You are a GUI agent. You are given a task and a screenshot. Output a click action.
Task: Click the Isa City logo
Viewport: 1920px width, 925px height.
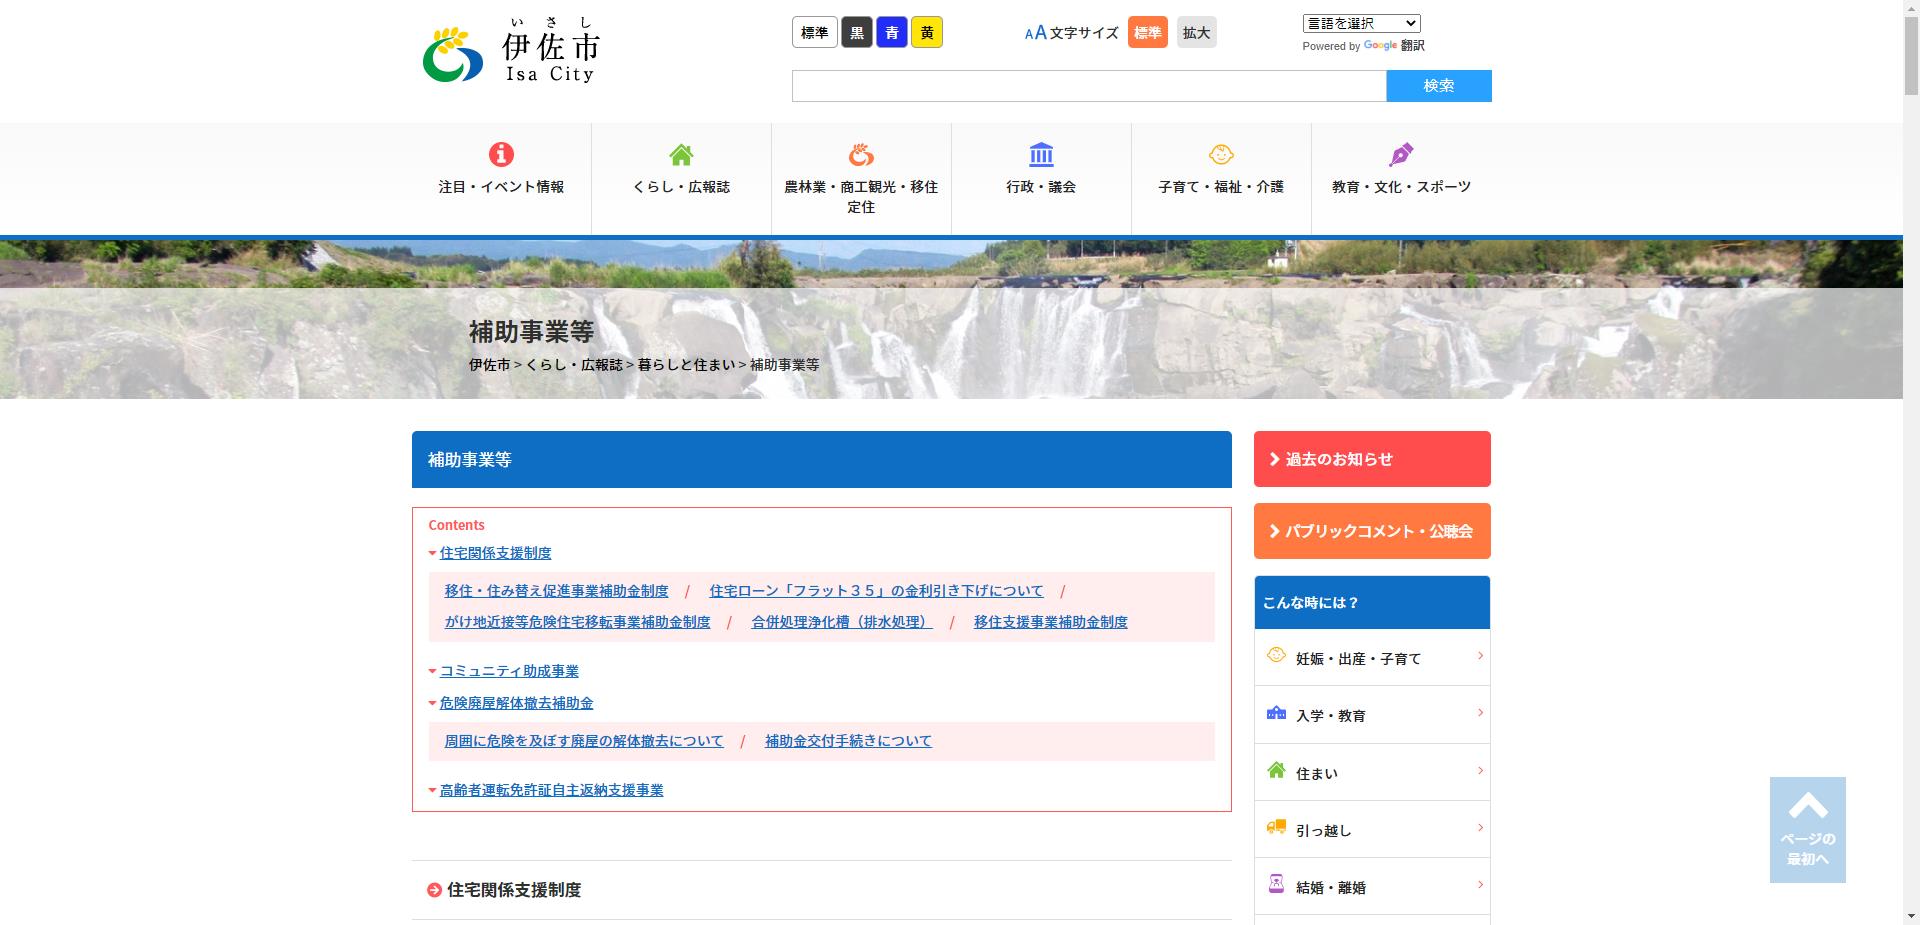pyautogui.click(x=510, y=52)
